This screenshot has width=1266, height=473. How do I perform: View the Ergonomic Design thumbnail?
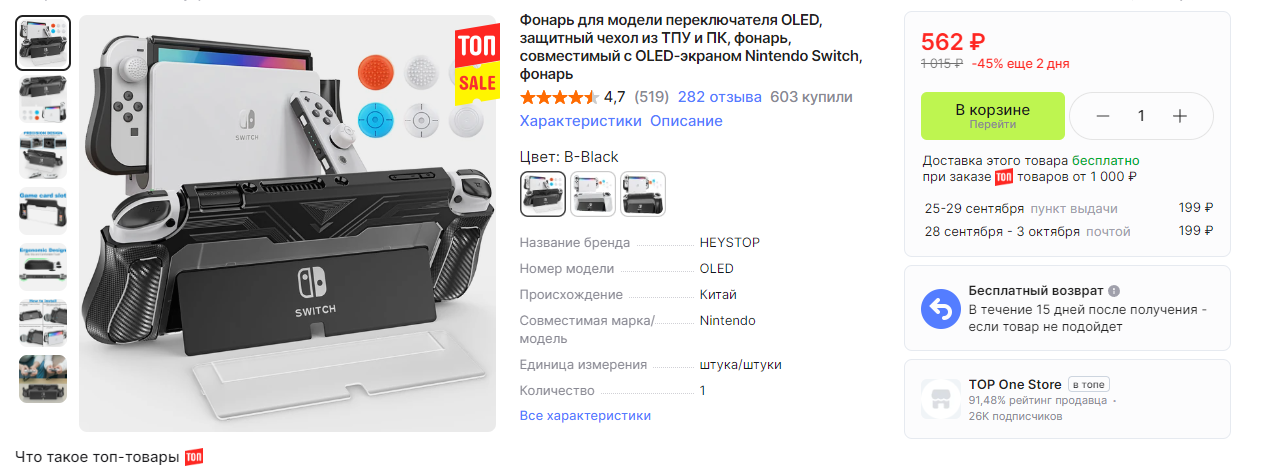pos(43,267)
